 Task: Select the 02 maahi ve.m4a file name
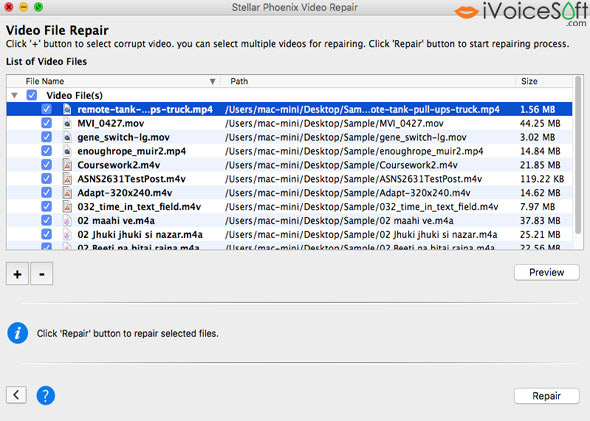coord(116,221)
